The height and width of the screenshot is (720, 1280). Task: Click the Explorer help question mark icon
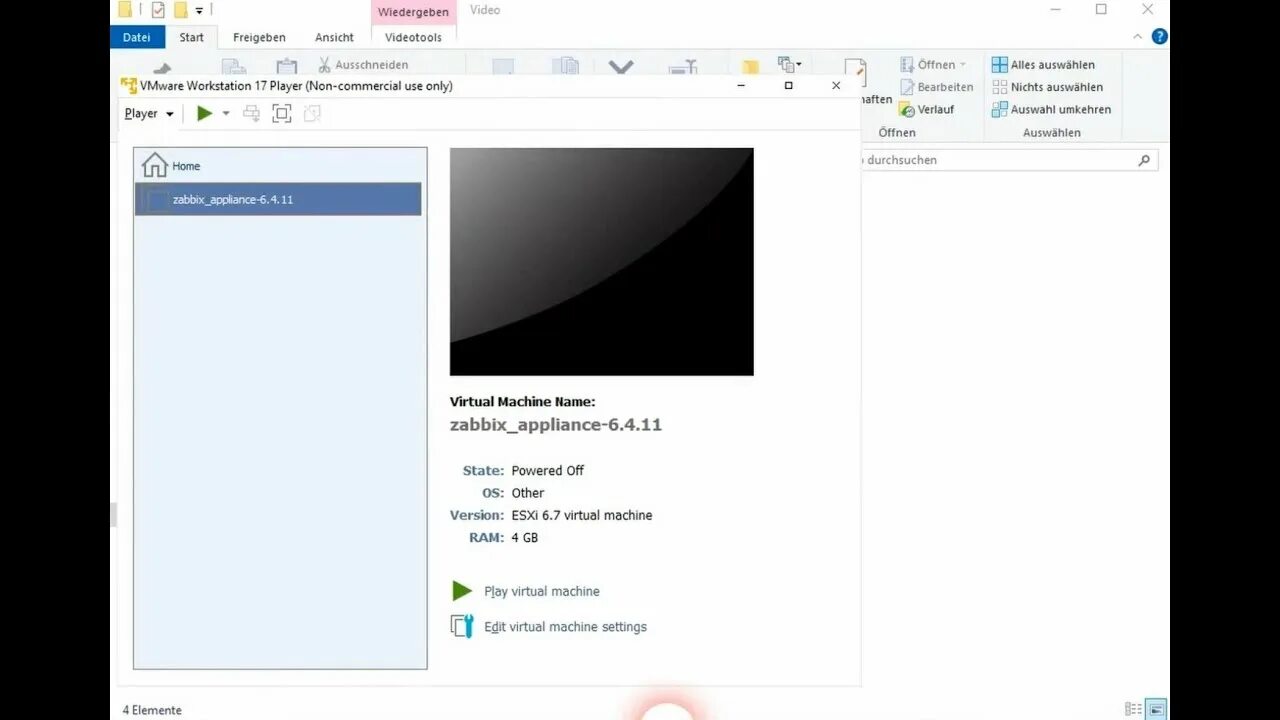pos(1159,37)
